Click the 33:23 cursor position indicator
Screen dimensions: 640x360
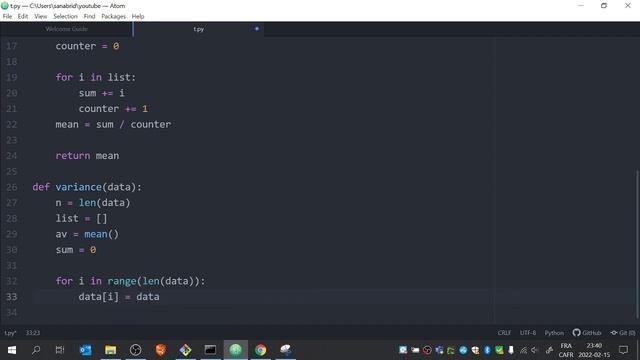pos(33,333)
